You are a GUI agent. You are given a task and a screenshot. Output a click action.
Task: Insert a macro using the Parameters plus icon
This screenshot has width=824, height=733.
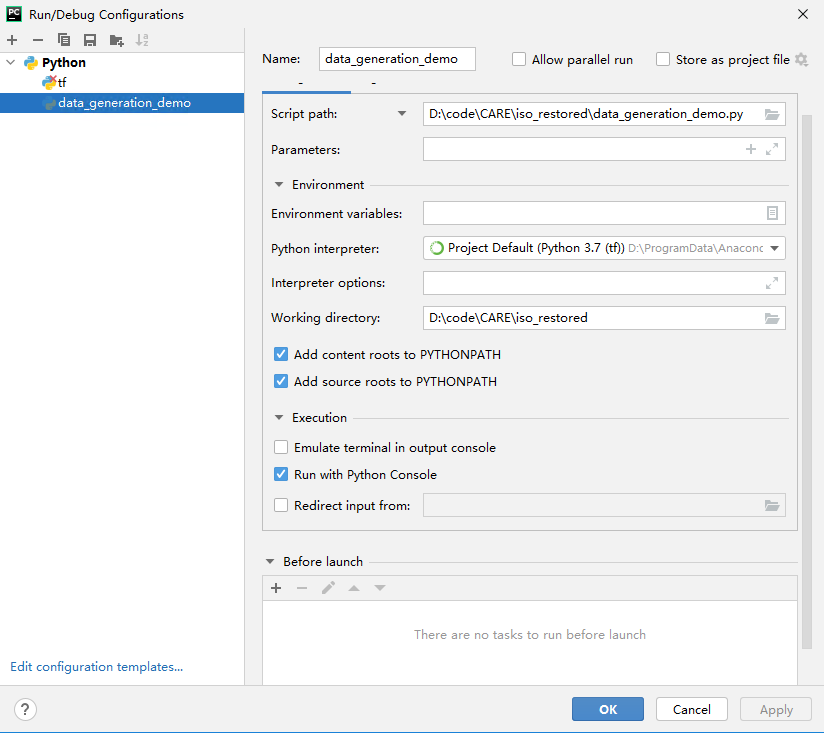(x=751, y=149)
